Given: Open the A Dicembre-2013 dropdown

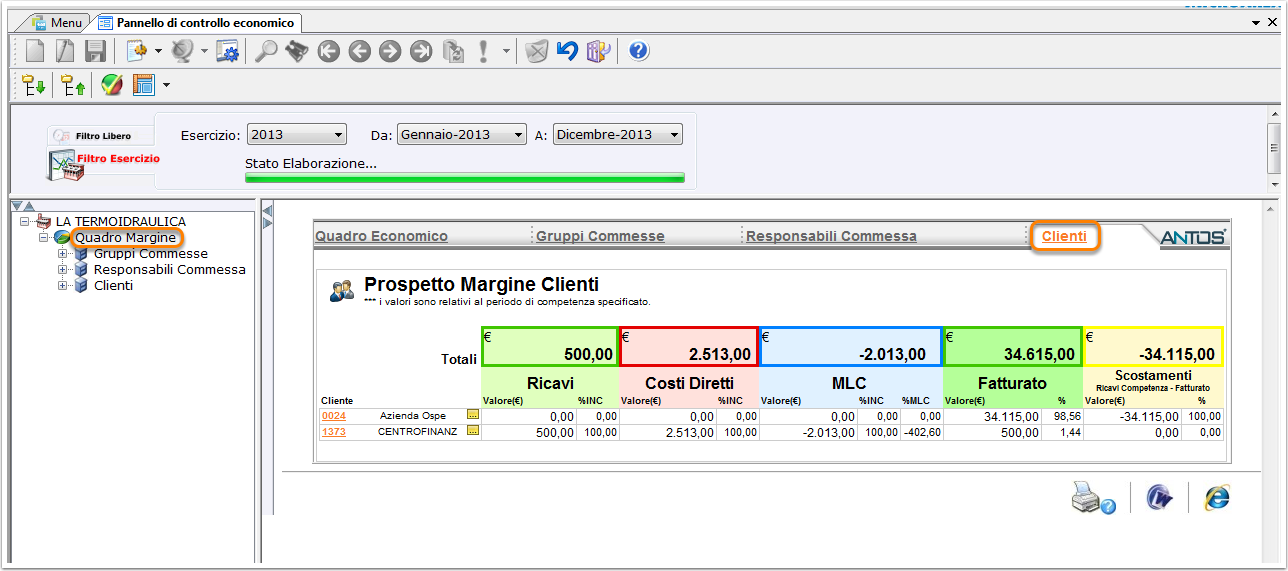Looking at the screenshot, I should coord(618,134).
